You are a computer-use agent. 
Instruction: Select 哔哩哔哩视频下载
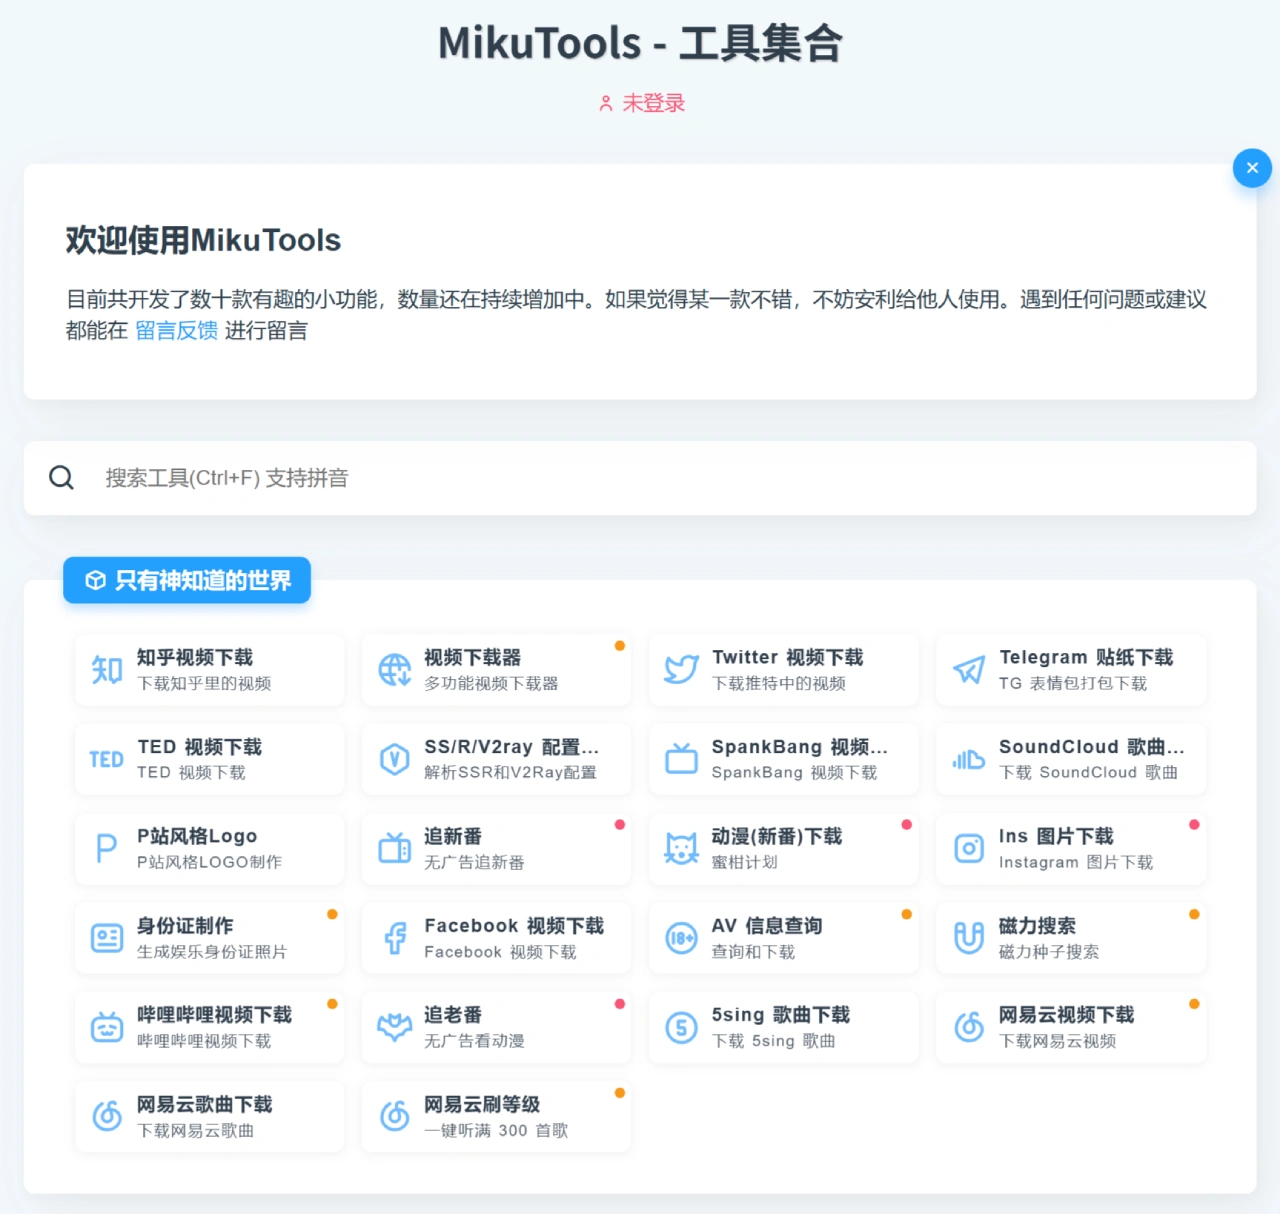pos(209,1026)
